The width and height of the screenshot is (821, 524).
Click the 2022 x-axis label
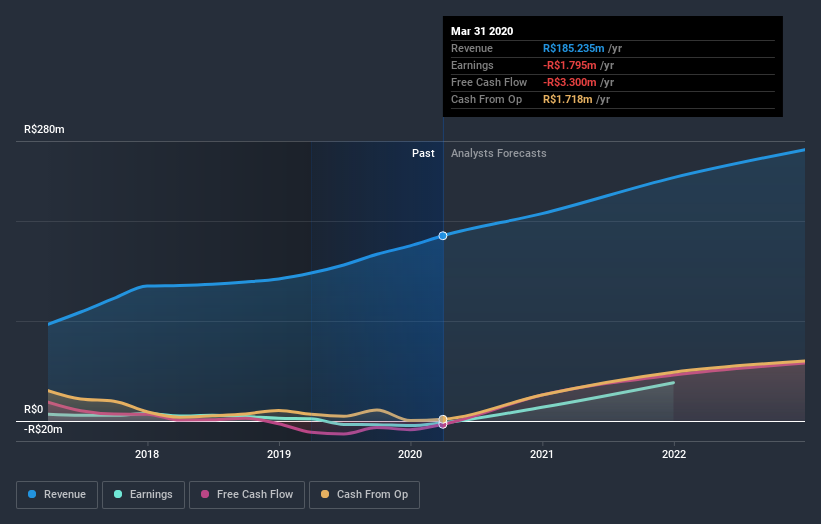[674, 454]
